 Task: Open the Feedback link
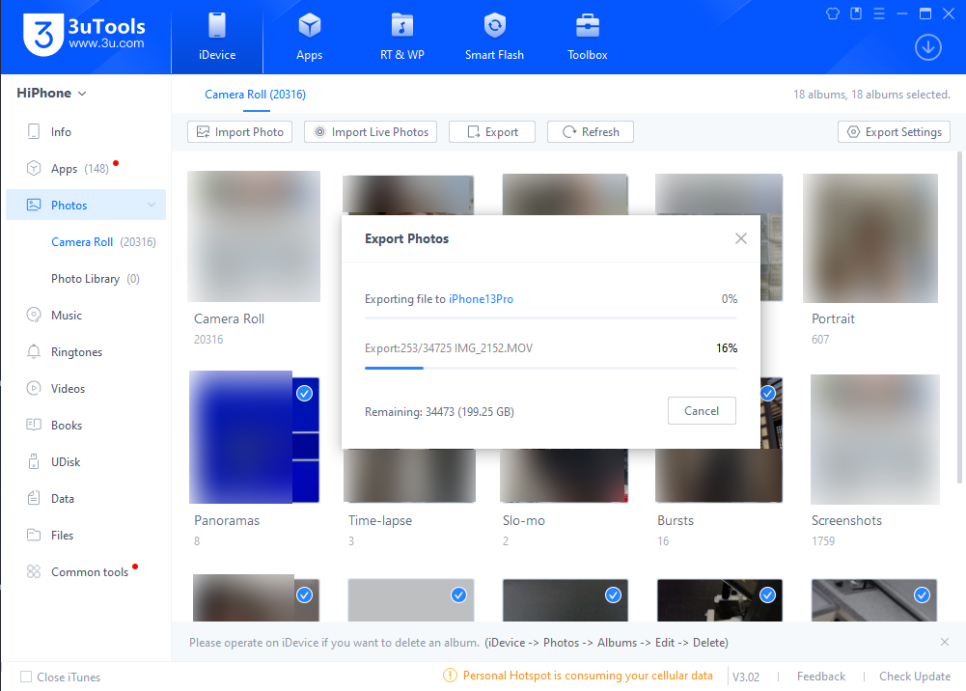[x=821, y=676]
